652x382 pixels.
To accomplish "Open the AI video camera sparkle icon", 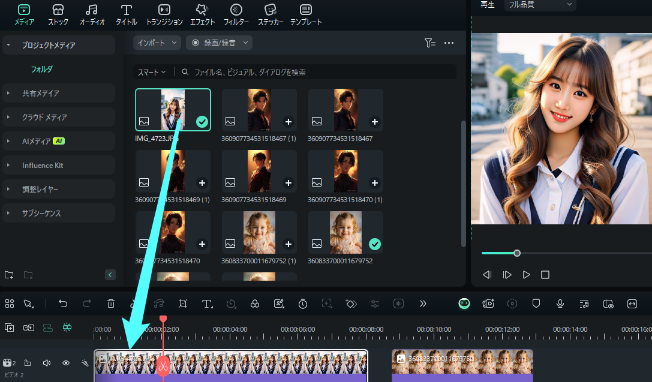I will pyautogui.click(x=488, y=304).
